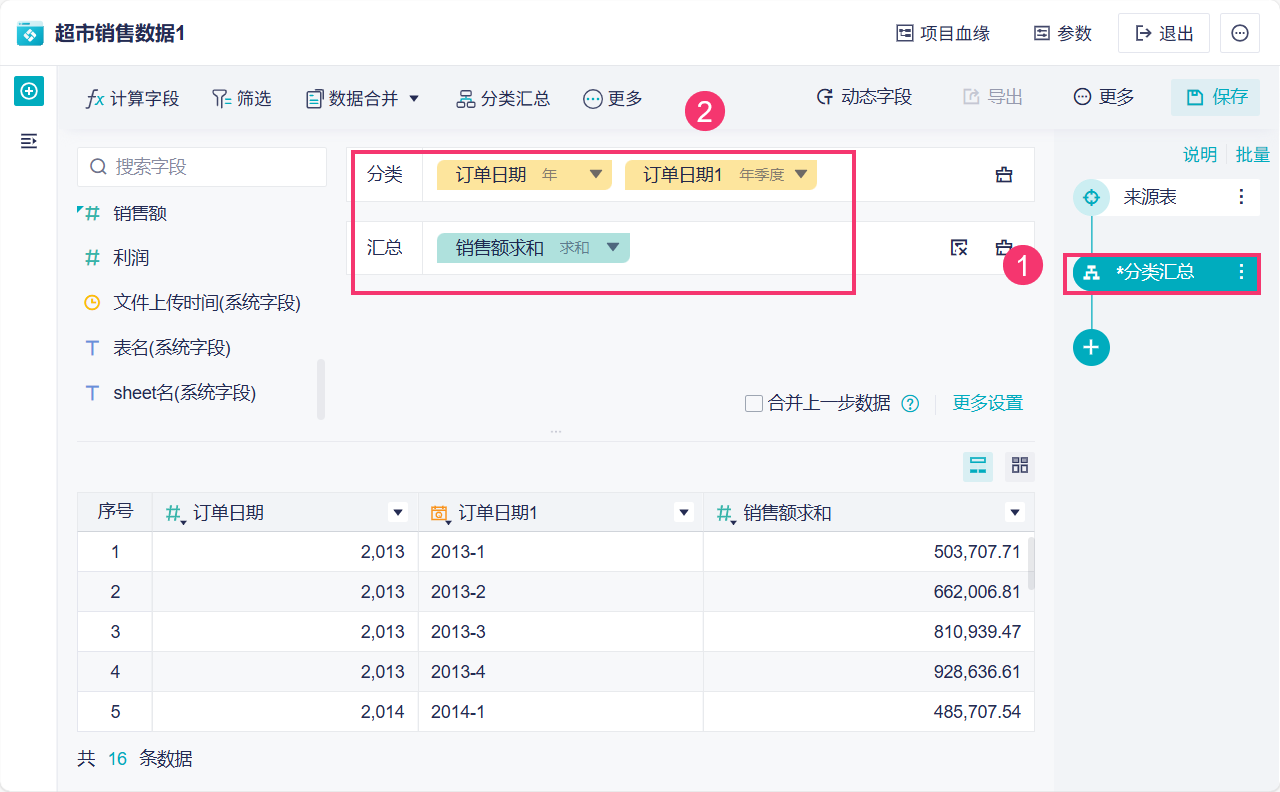The image size is (1280, 792).
Task: Click the round plus button below 分类汇总 step
Action: tap(1091, 347)
